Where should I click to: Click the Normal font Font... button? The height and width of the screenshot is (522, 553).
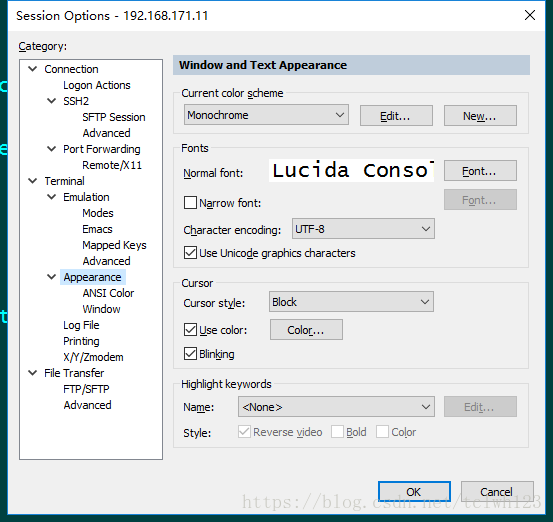click(480, 171)
